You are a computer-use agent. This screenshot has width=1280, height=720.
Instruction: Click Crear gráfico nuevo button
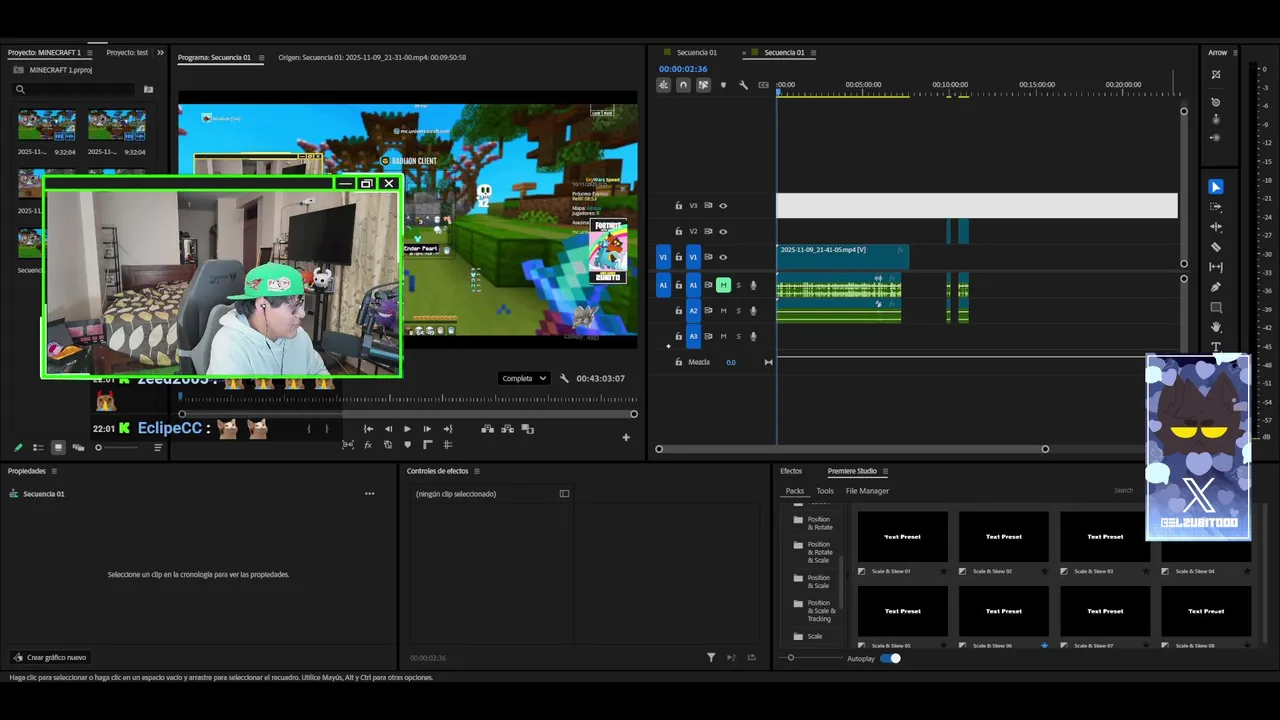(x=50, y=657)
